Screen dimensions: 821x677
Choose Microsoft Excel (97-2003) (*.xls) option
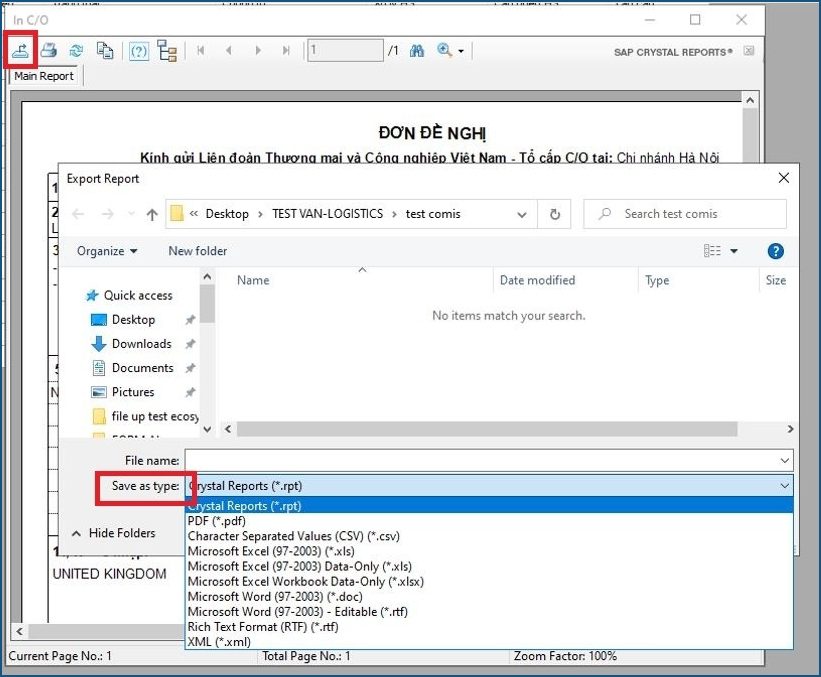pyautogui.click(x=489, y=551)
